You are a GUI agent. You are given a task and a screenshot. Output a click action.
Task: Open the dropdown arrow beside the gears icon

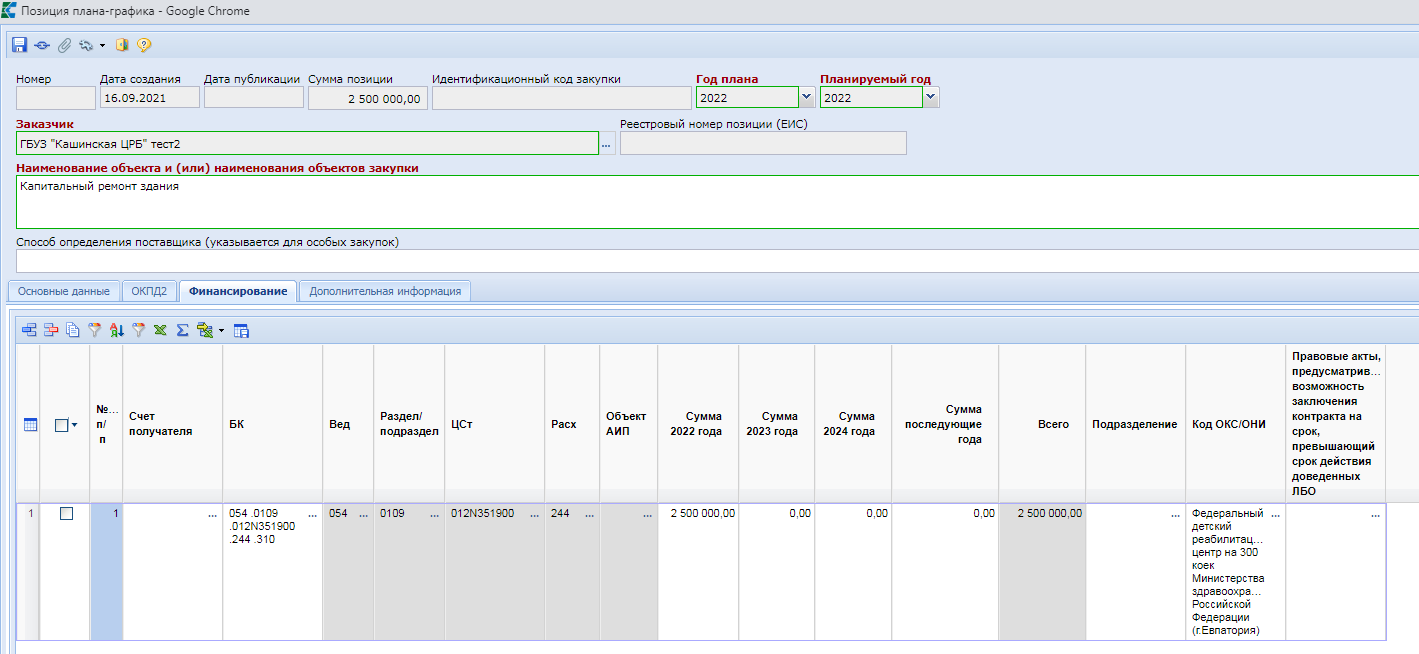tap(102, 46)
